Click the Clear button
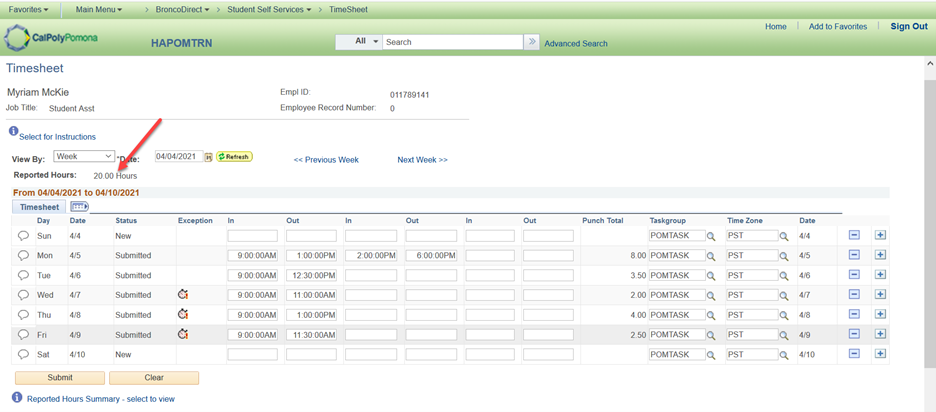Screen dimensions: 936x412 tap(154, 378)
